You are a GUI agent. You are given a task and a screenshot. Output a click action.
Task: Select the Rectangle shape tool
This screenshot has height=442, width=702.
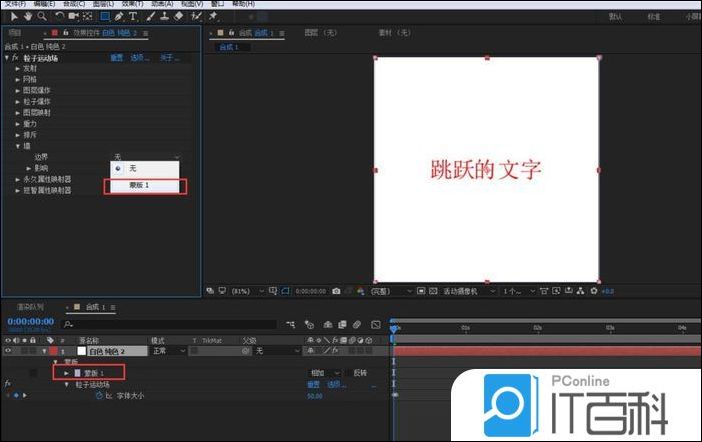104,16
